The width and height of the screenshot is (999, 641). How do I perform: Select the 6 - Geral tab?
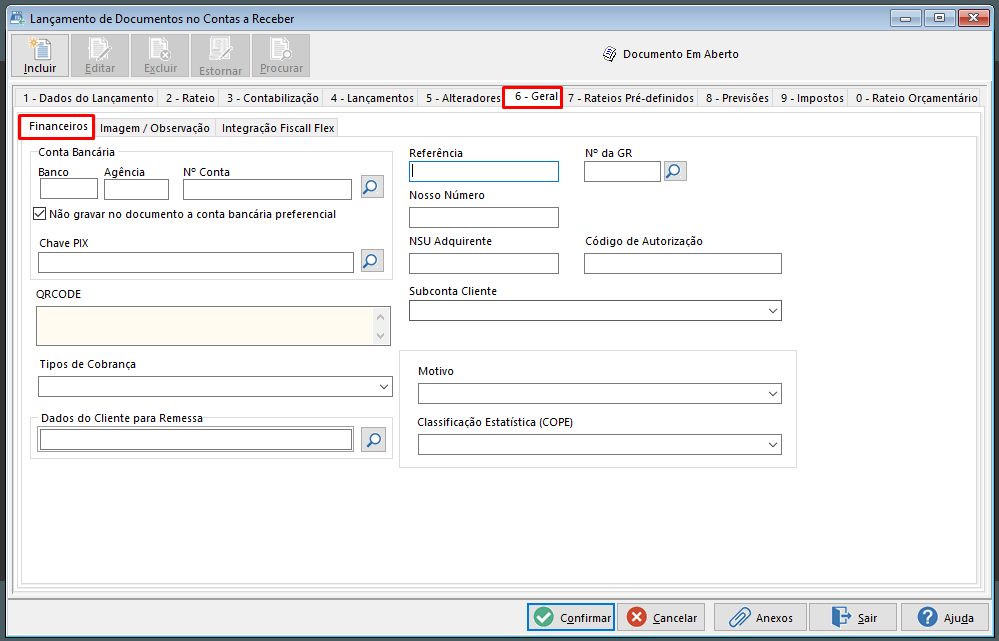[x=533, y=97]
